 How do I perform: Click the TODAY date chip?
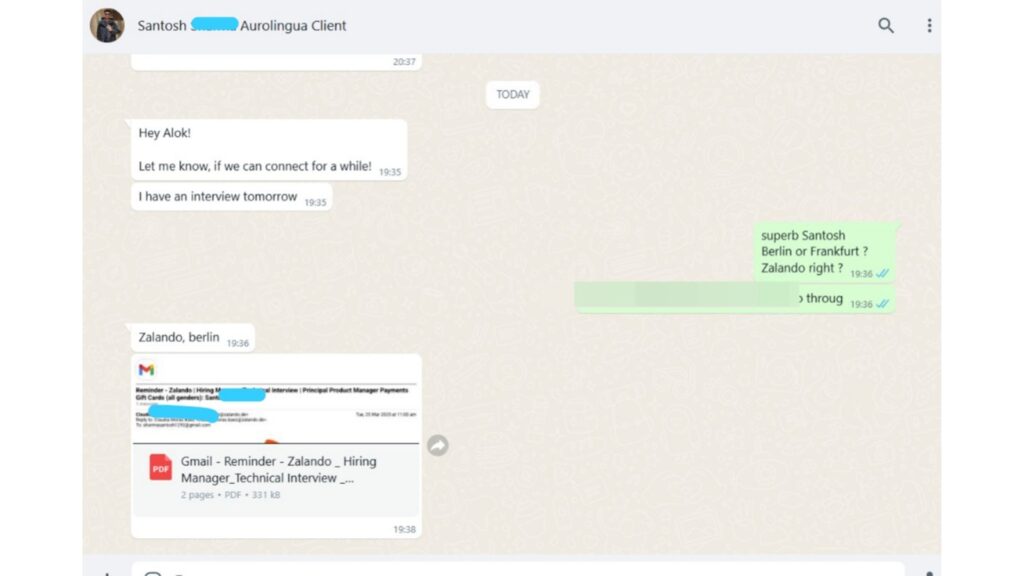512,94
